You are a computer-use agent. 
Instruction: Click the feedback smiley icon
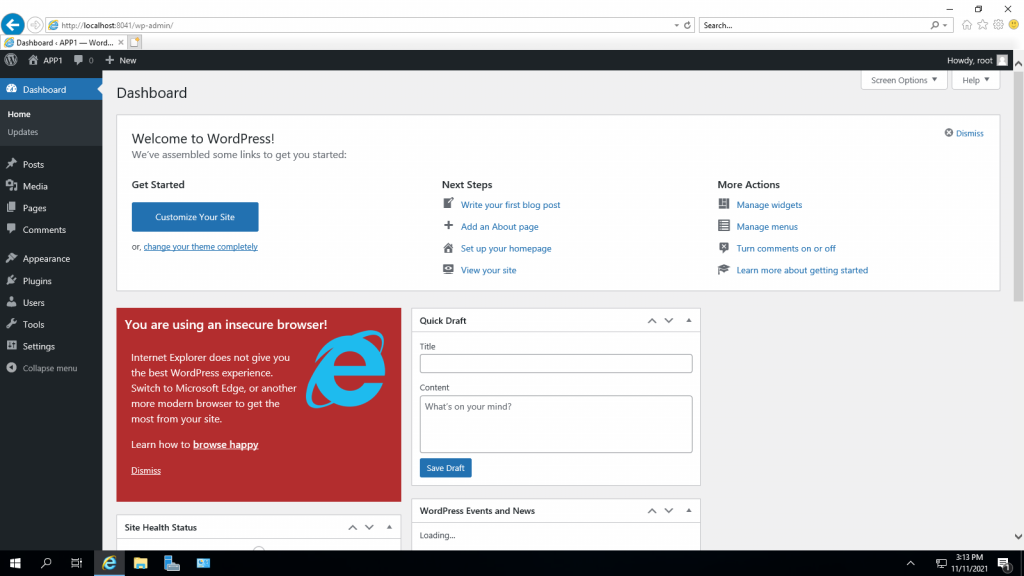(x=1014, y=25)
